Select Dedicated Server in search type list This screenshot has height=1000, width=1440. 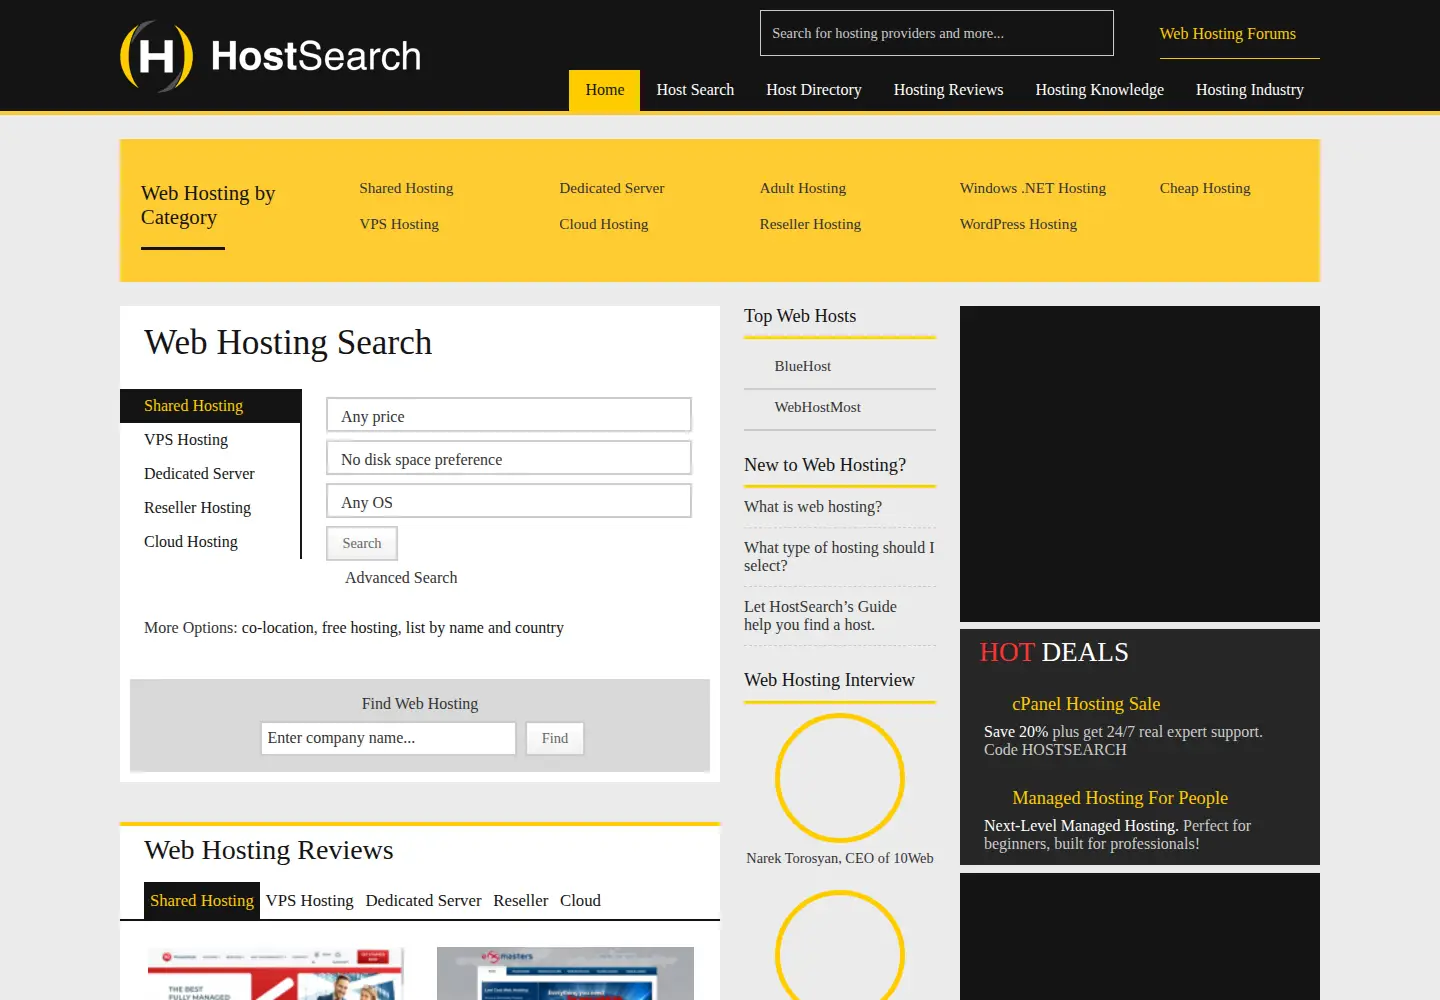coord(199,474)
